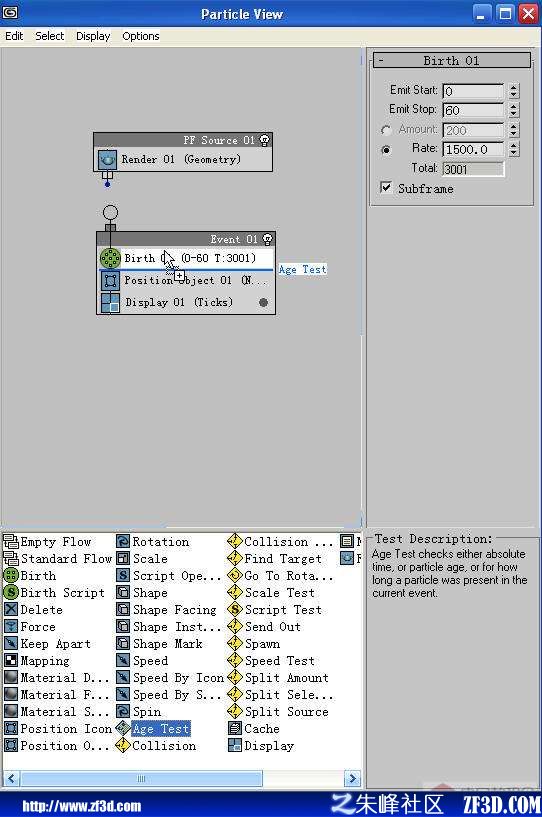Pick the Spawn test from the depot
The height and width of the screenshot is (817, 542).
[x=254, y=643]
